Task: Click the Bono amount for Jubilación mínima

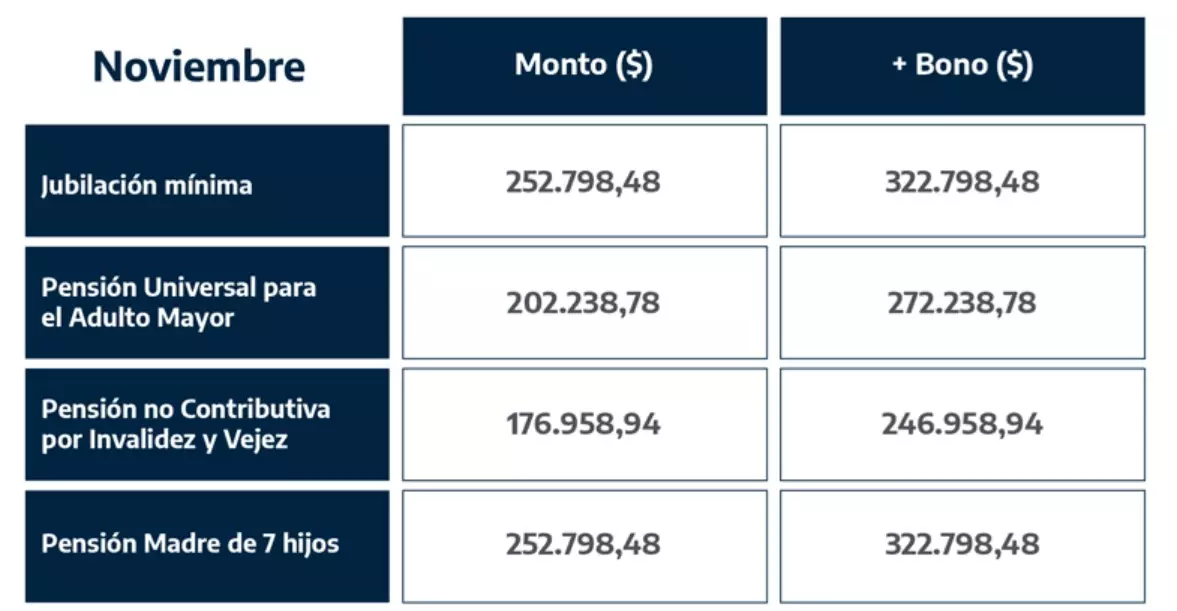Action: (x=962, y=182)
